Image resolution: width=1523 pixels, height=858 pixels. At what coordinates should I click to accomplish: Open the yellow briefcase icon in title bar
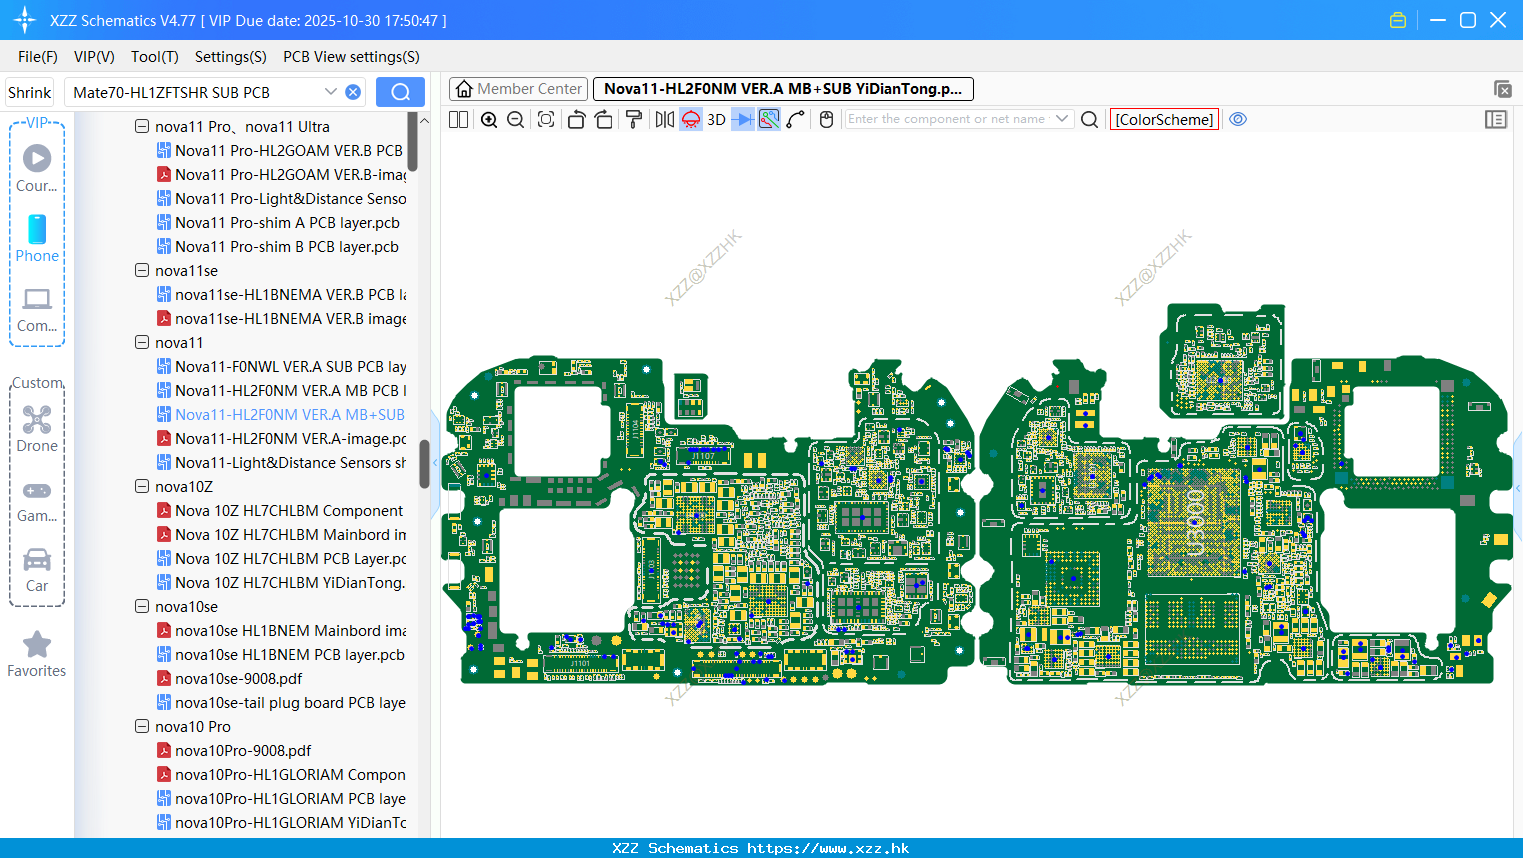point(1398,20)
